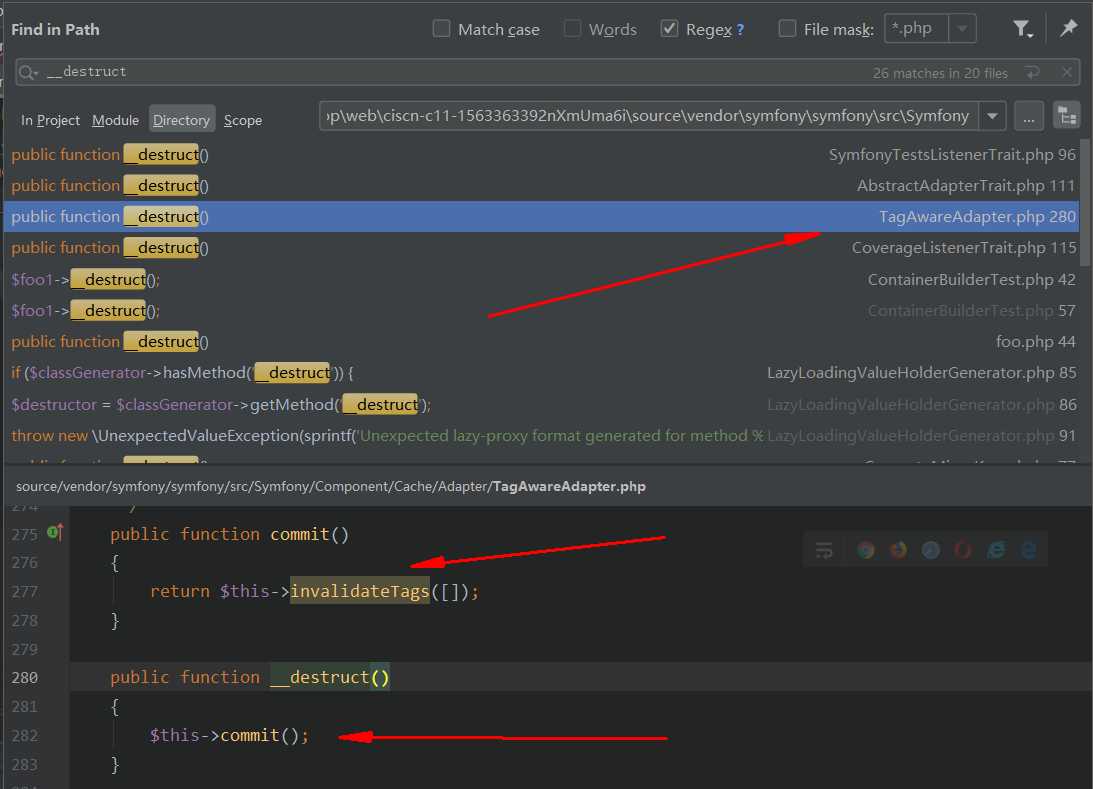
Task: Click the search history magnifier icon
Action: coord(28,72)
